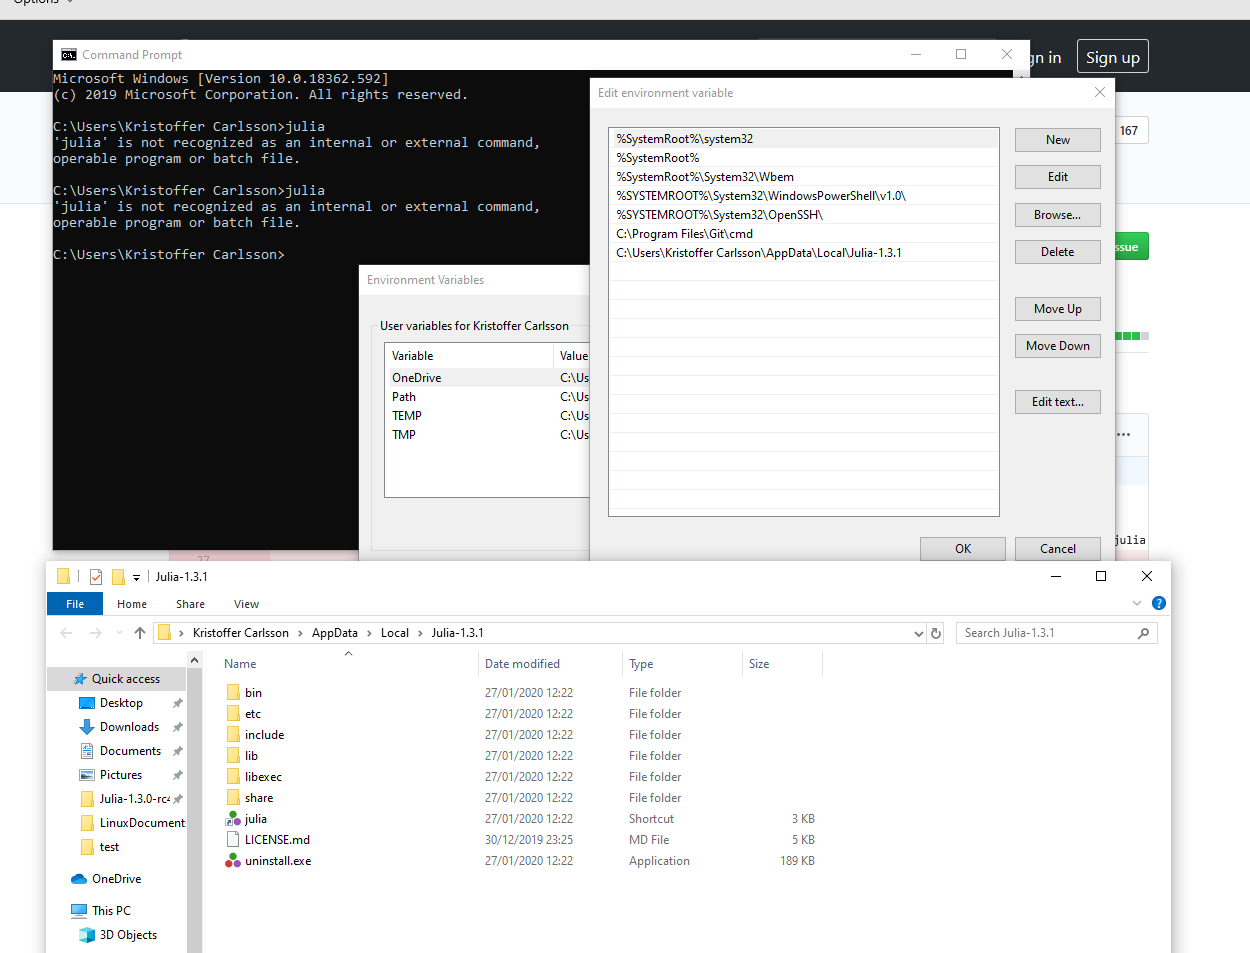The height and width of the screenshot is (953, 1250).
Task: Click the AppData breadcrumb segment
Action: pyautogui.click(x=335, y=633)
